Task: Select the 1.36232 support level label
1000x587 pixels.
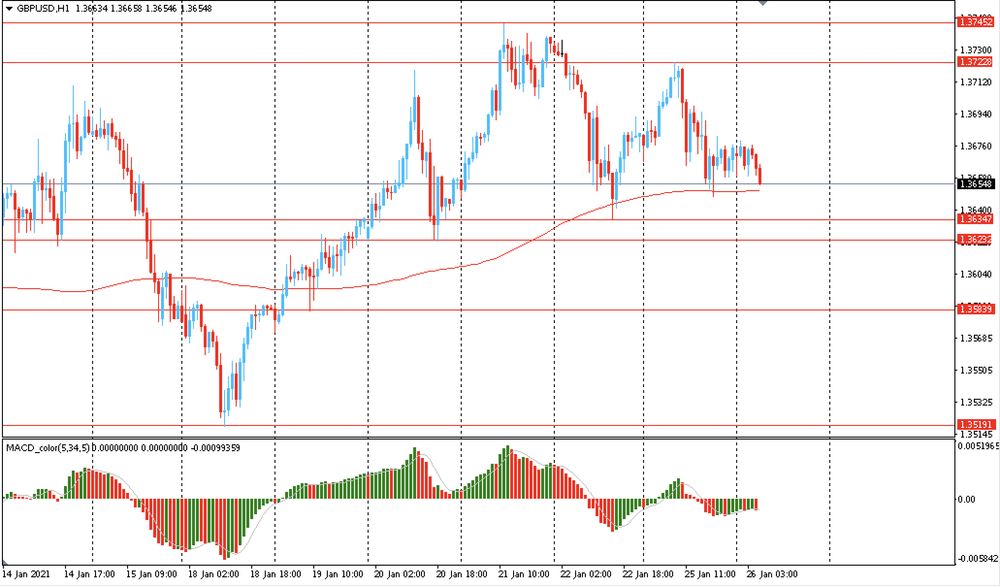Action: click(975, 239)
